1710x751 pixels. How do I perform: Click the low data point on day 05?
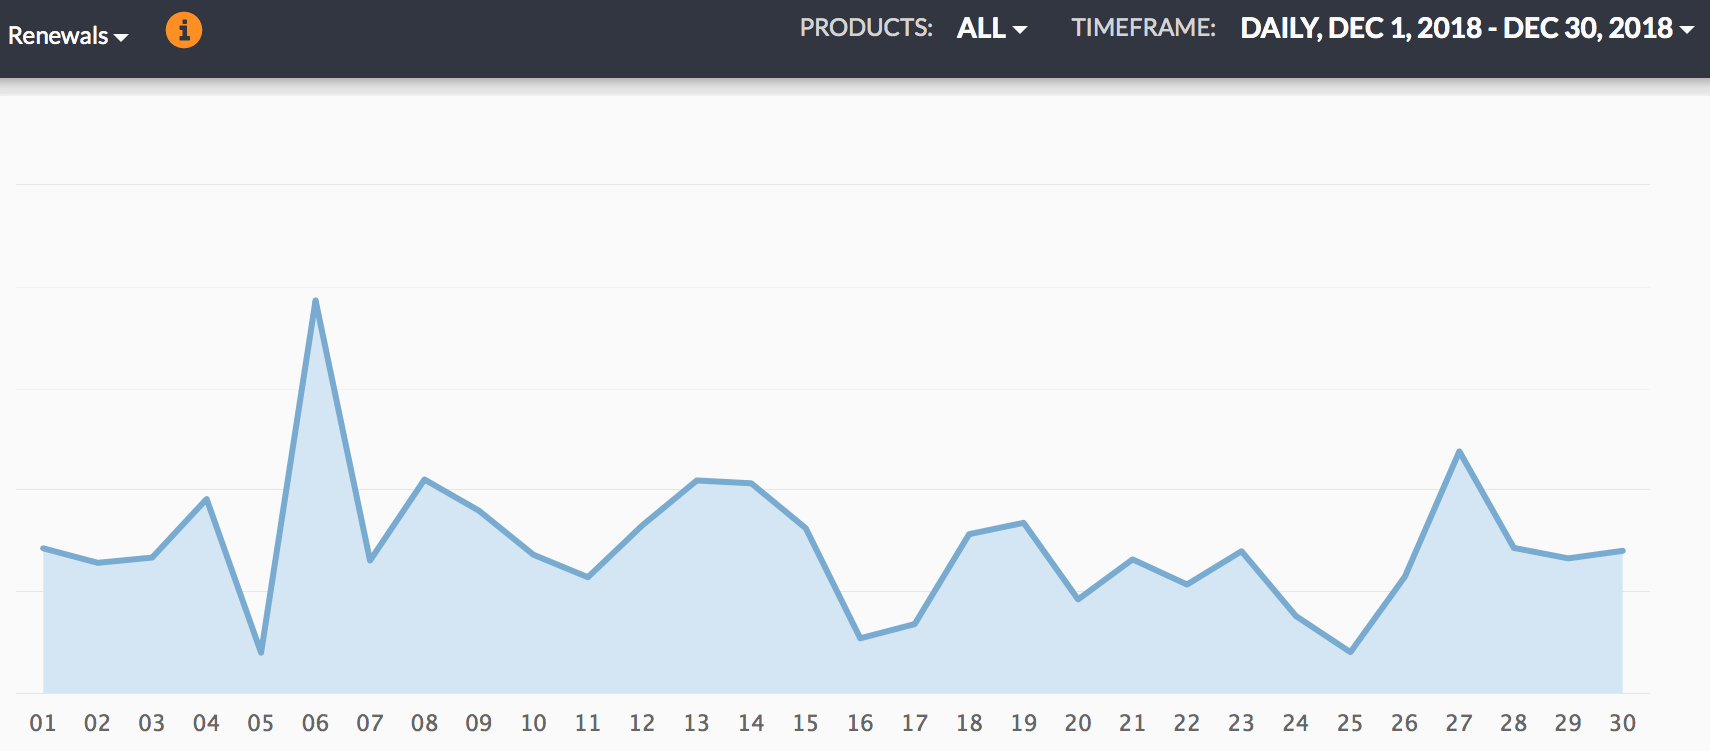tap(261, 653)
